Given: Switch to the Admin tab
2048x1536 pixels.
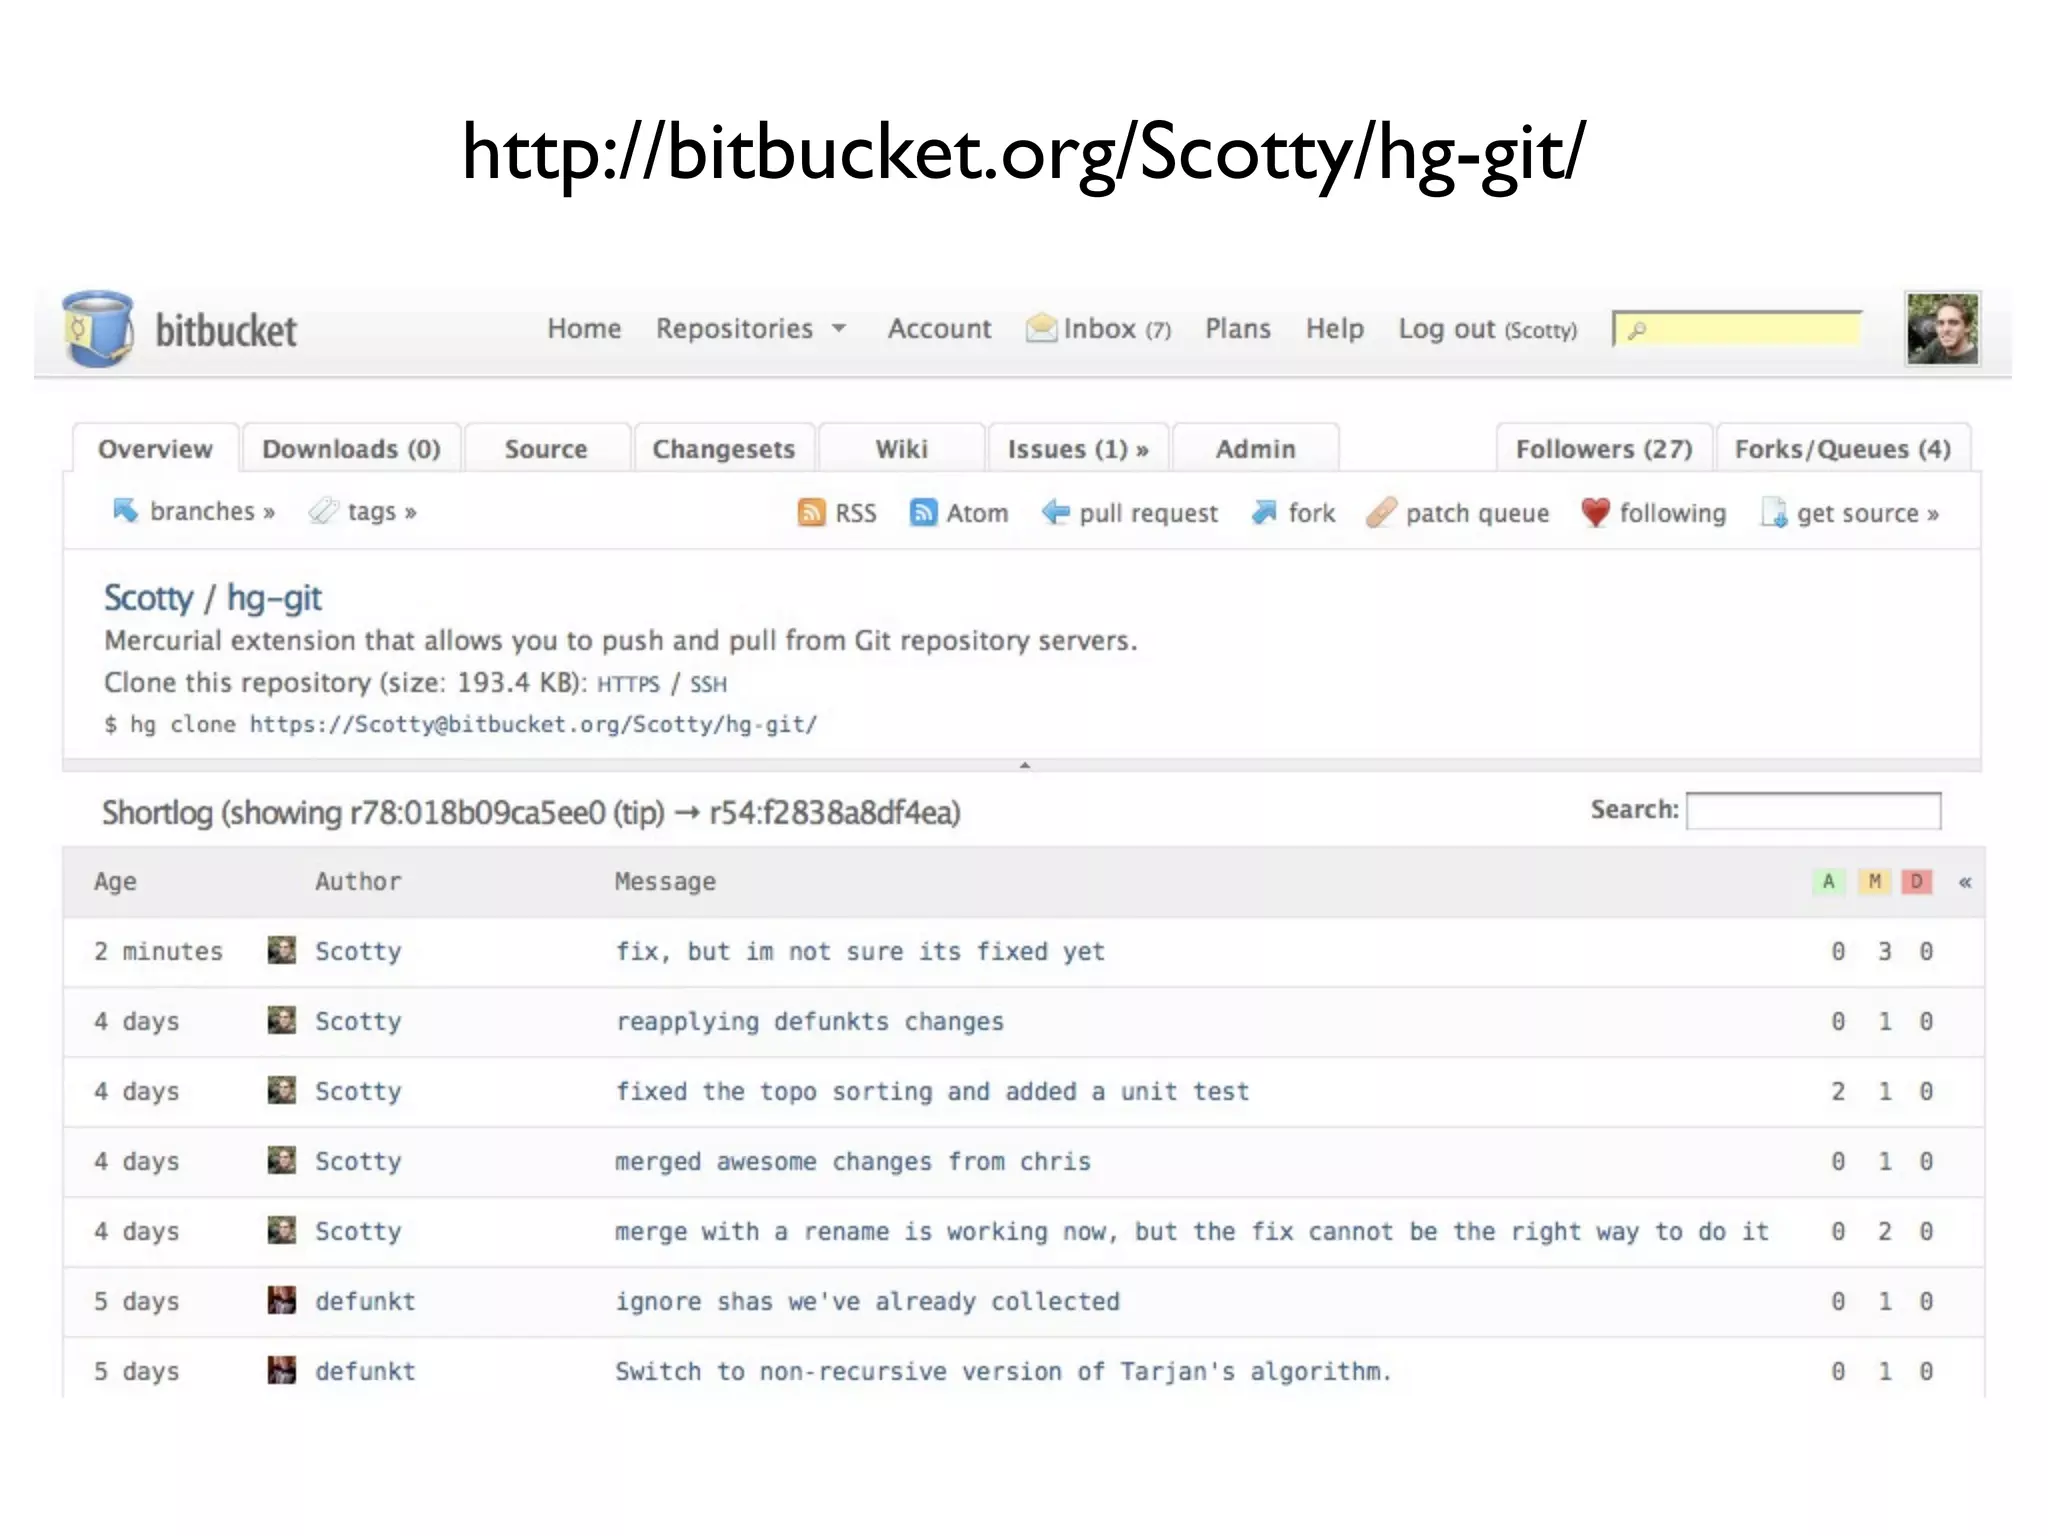Looking at the screenshot, I should click(x=1256, y=449).
